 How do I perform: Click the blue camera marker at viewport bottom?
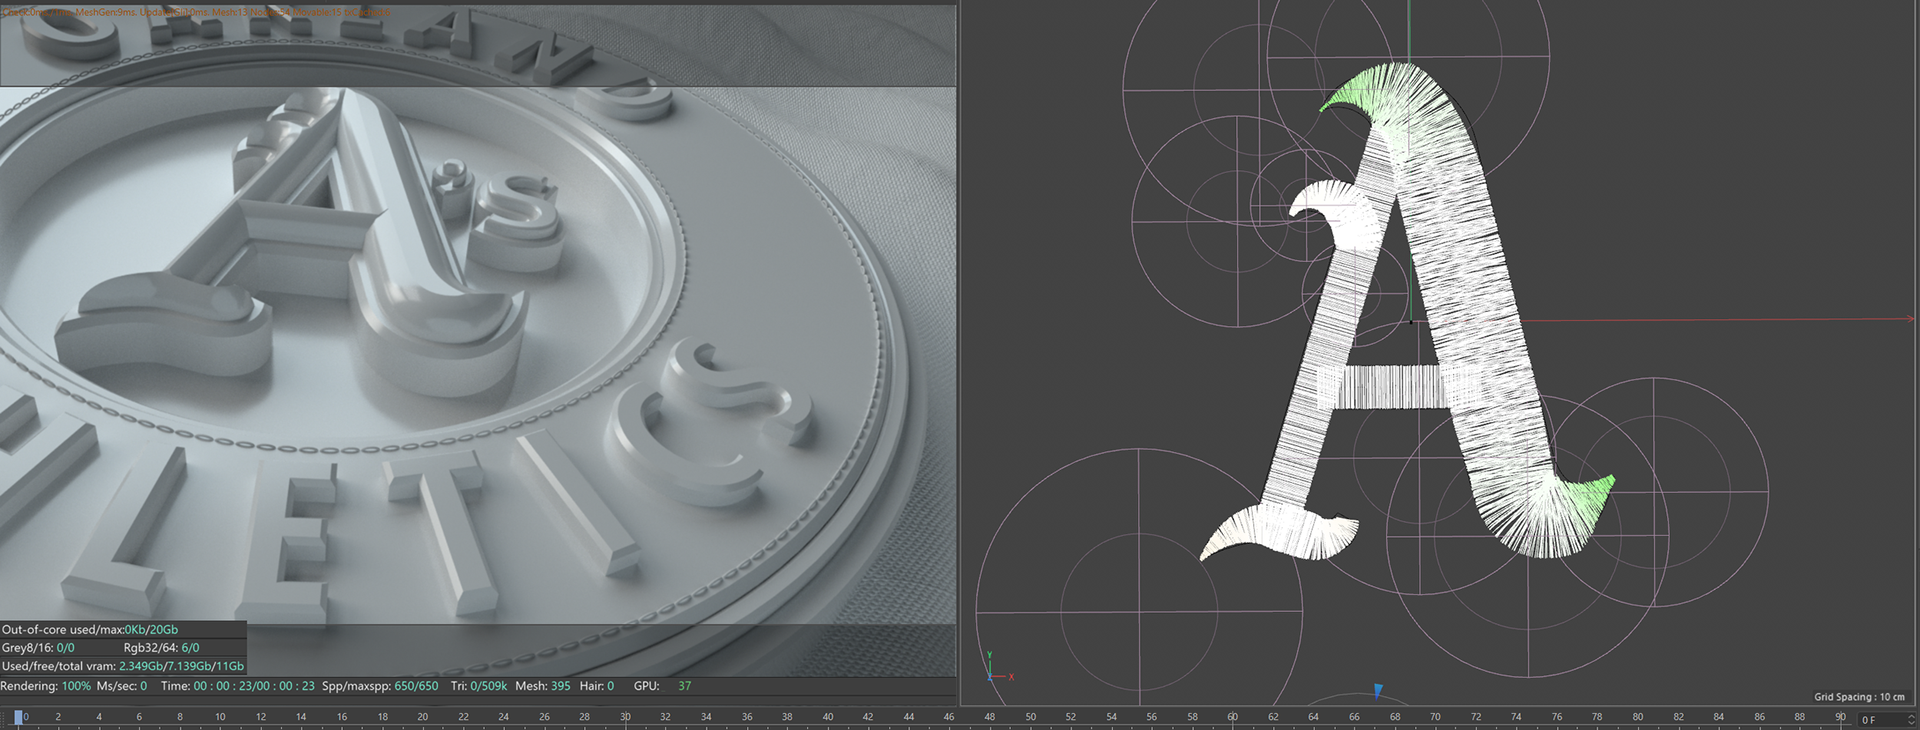[x=1378, y=691]
